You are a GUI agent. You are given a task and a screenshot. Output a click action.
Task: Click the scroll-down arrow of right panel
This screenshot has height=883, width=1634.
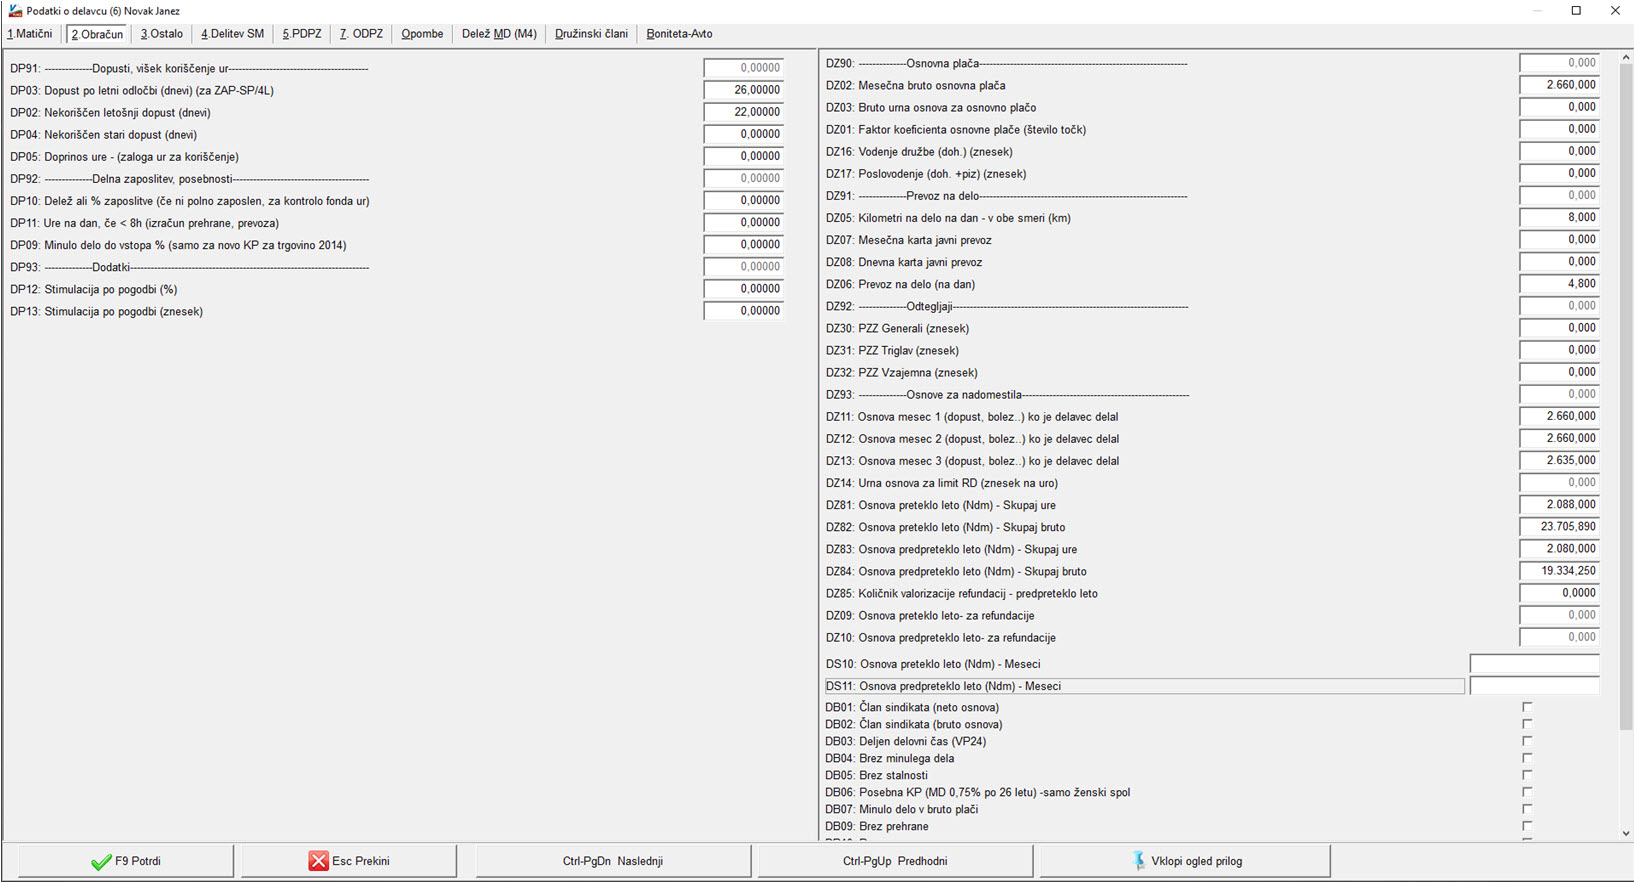pyautogui.click(x=1626, y=833)
